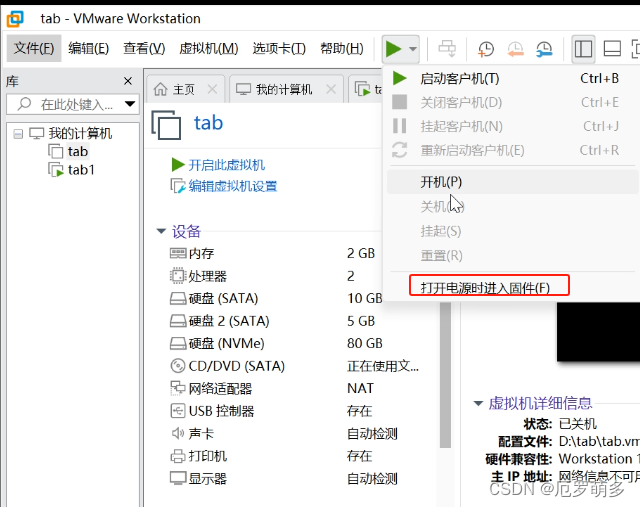Close the 我的计算机 tab

tap(331, 89)
